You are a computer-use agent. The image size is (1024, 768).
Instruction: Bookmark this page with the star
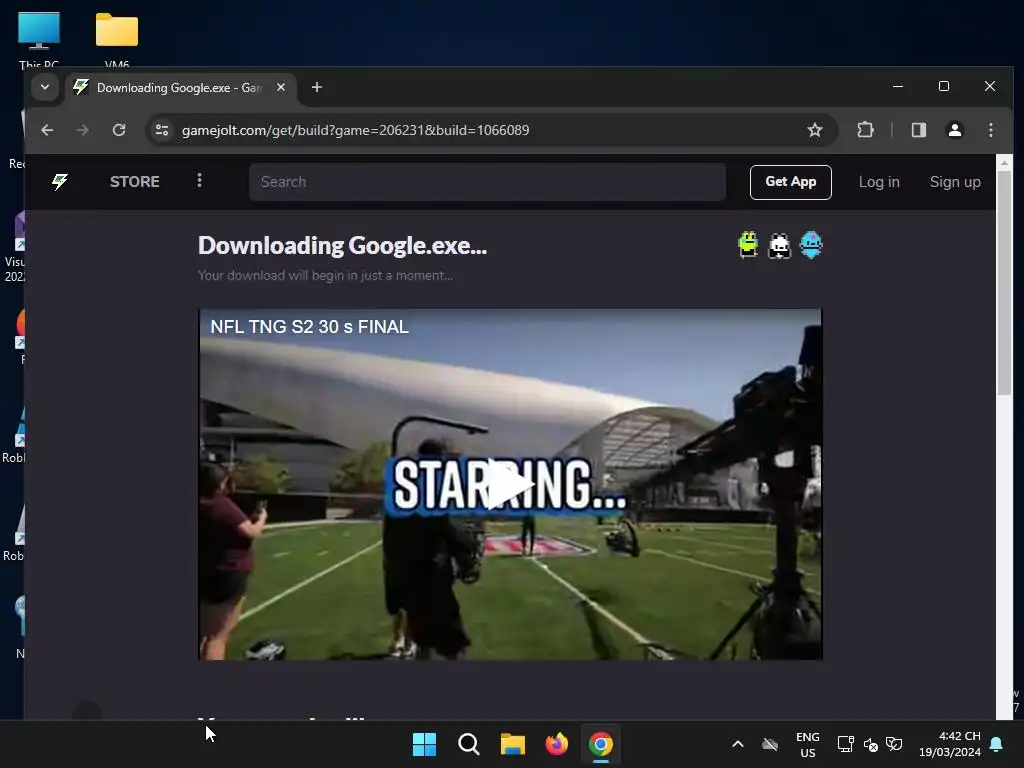(814, 130)
